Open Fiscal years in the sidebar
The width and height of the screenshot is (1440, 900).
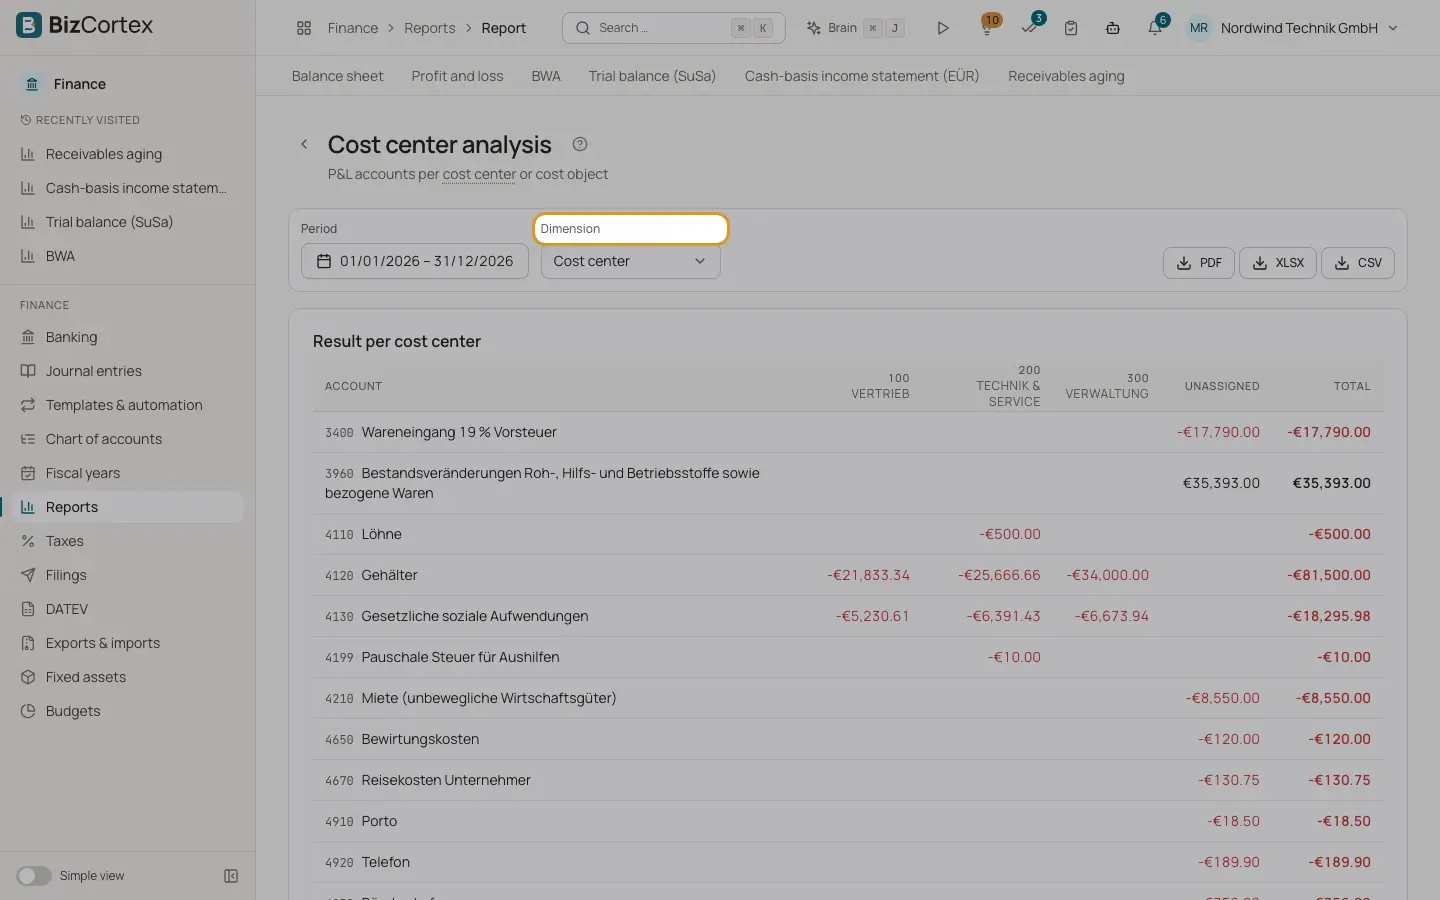pyautogui.click(x=128, y=473)
